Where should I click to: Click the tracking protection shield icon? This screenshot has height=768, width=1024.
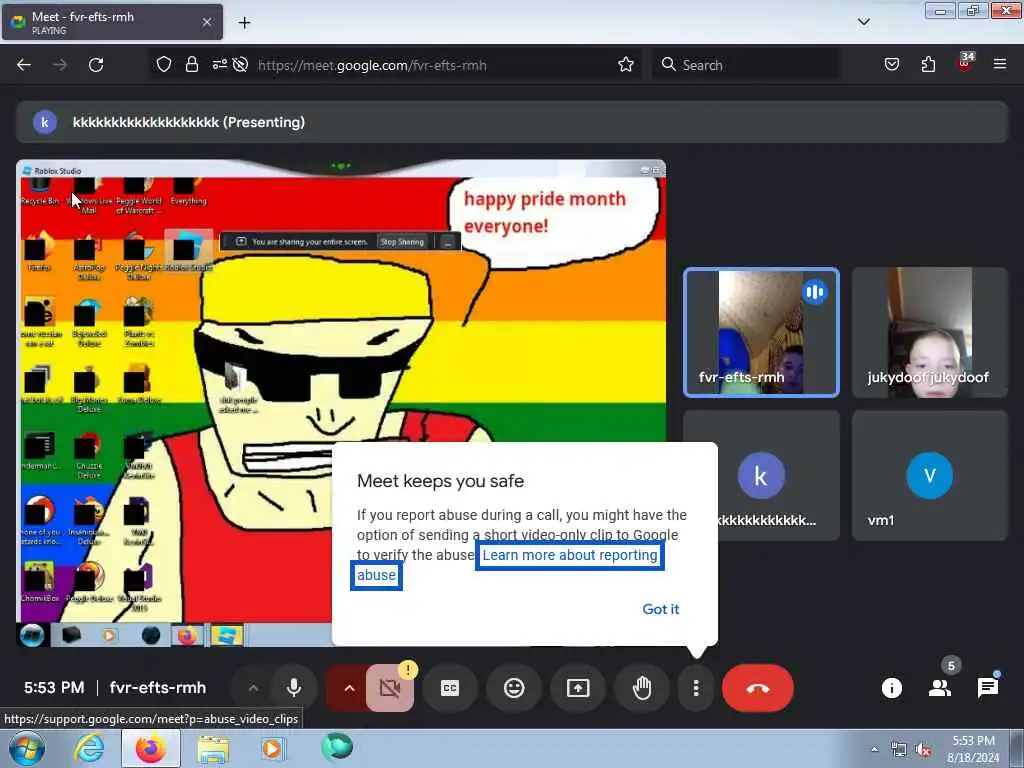tap(164, 65)
